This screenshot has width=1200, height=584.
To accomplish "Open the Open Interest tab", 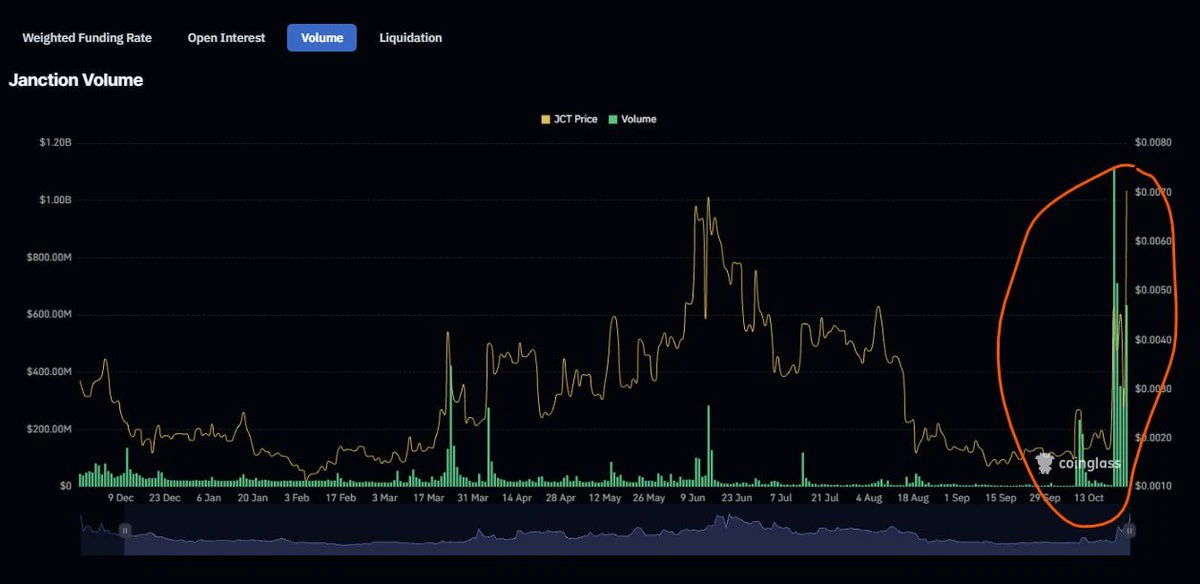I will [x=226, y=38].
